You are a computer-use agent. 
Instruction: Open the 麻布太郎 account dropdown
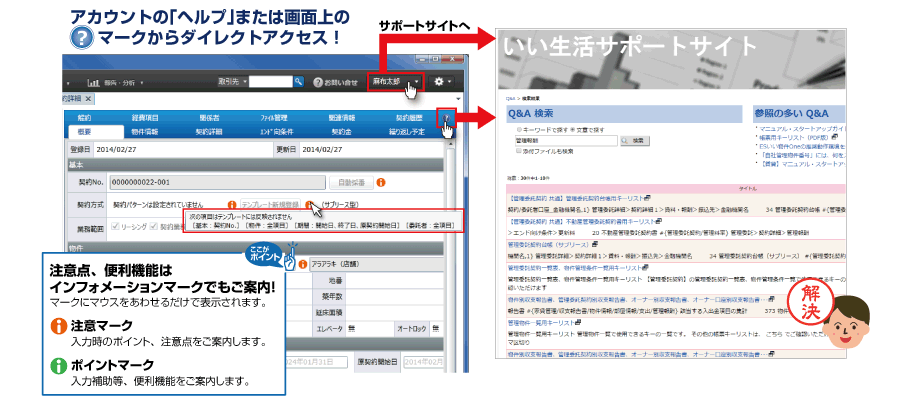[396, 82]
